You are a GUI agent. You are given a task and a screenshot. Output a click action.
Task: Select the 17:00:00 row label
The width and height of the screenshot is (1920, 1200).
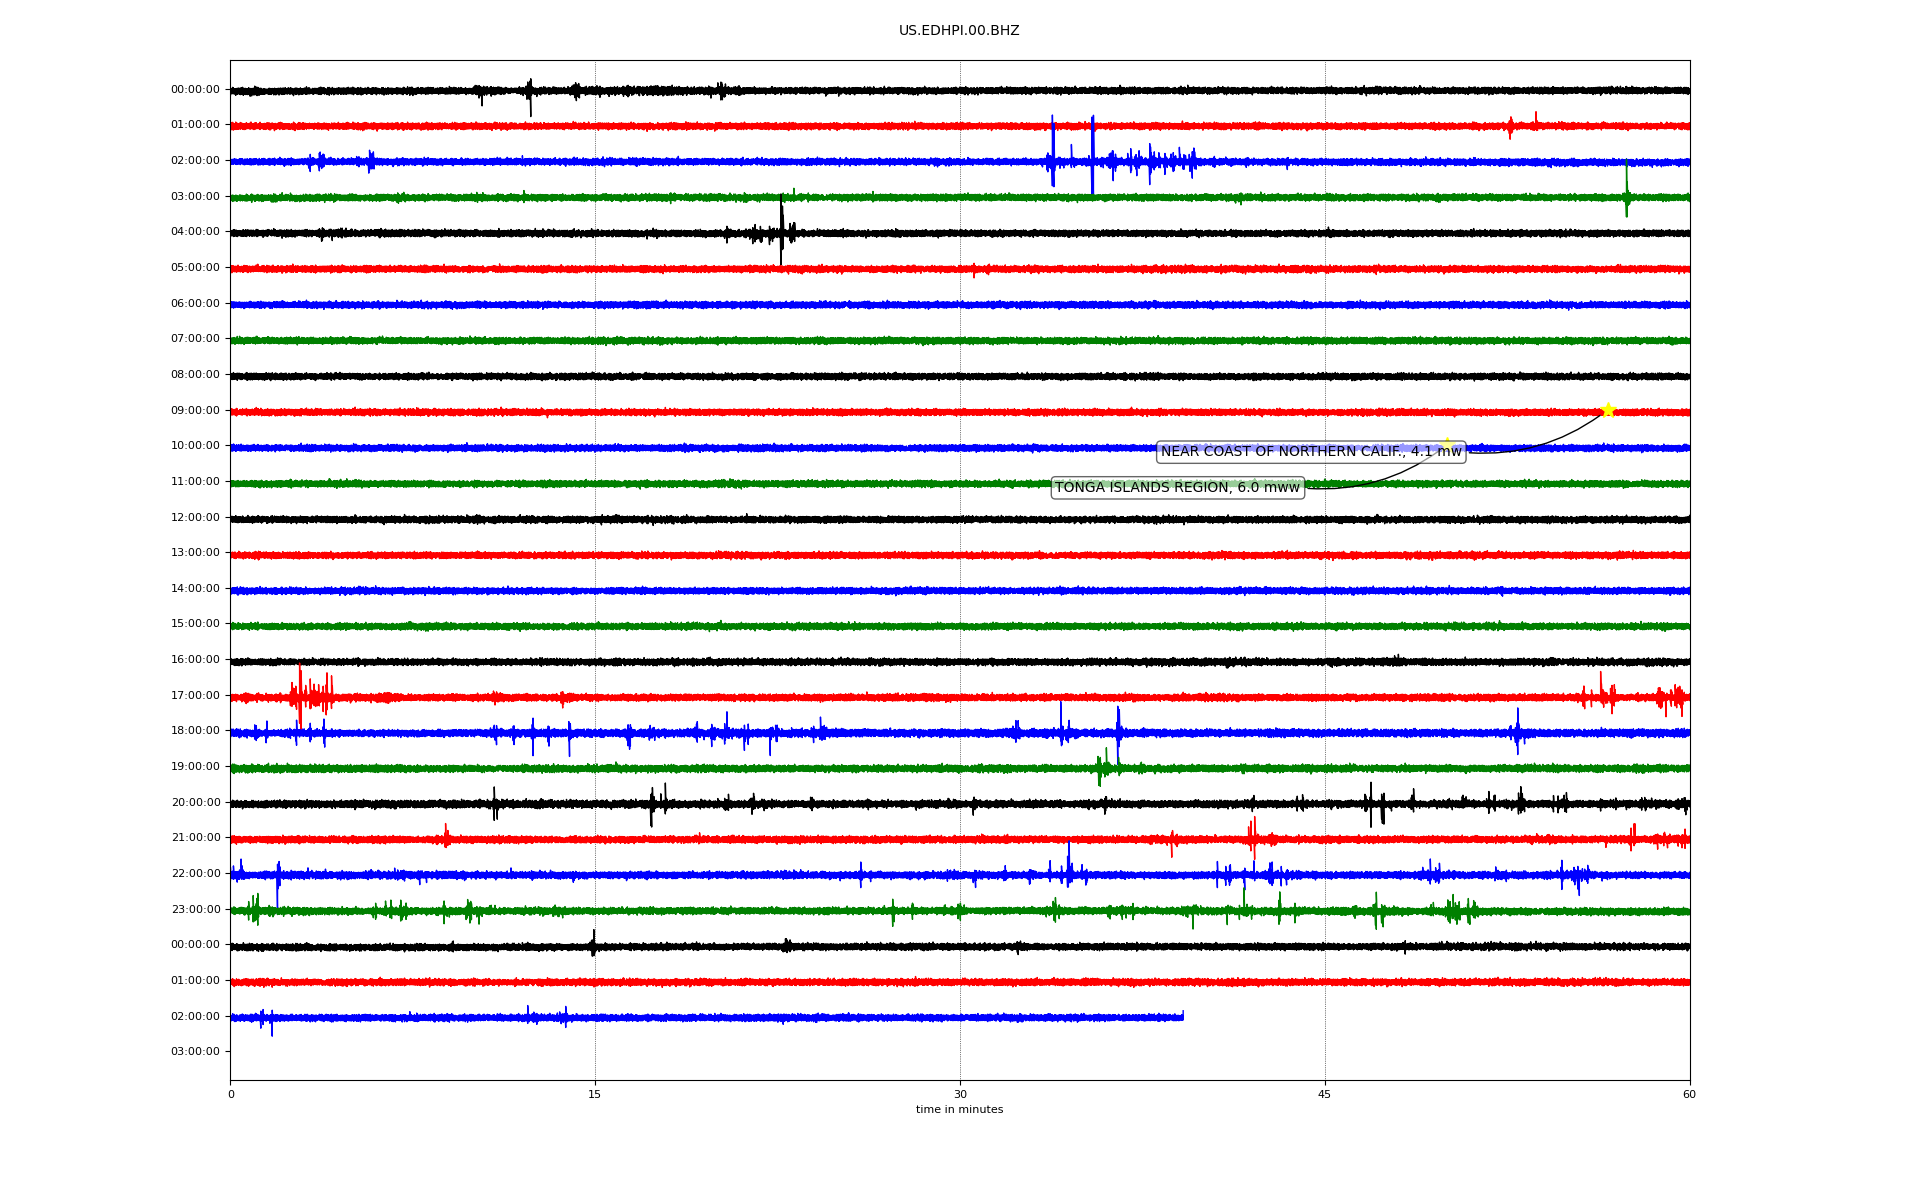195,696
